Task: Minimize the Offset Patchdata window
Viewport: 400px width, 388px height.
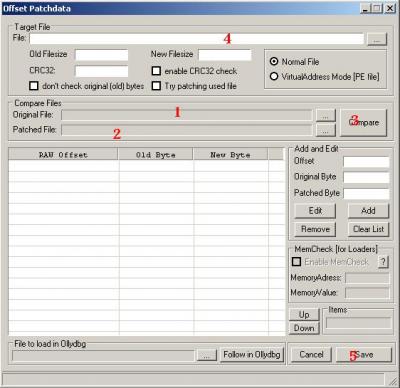Action: coord(366,8)
